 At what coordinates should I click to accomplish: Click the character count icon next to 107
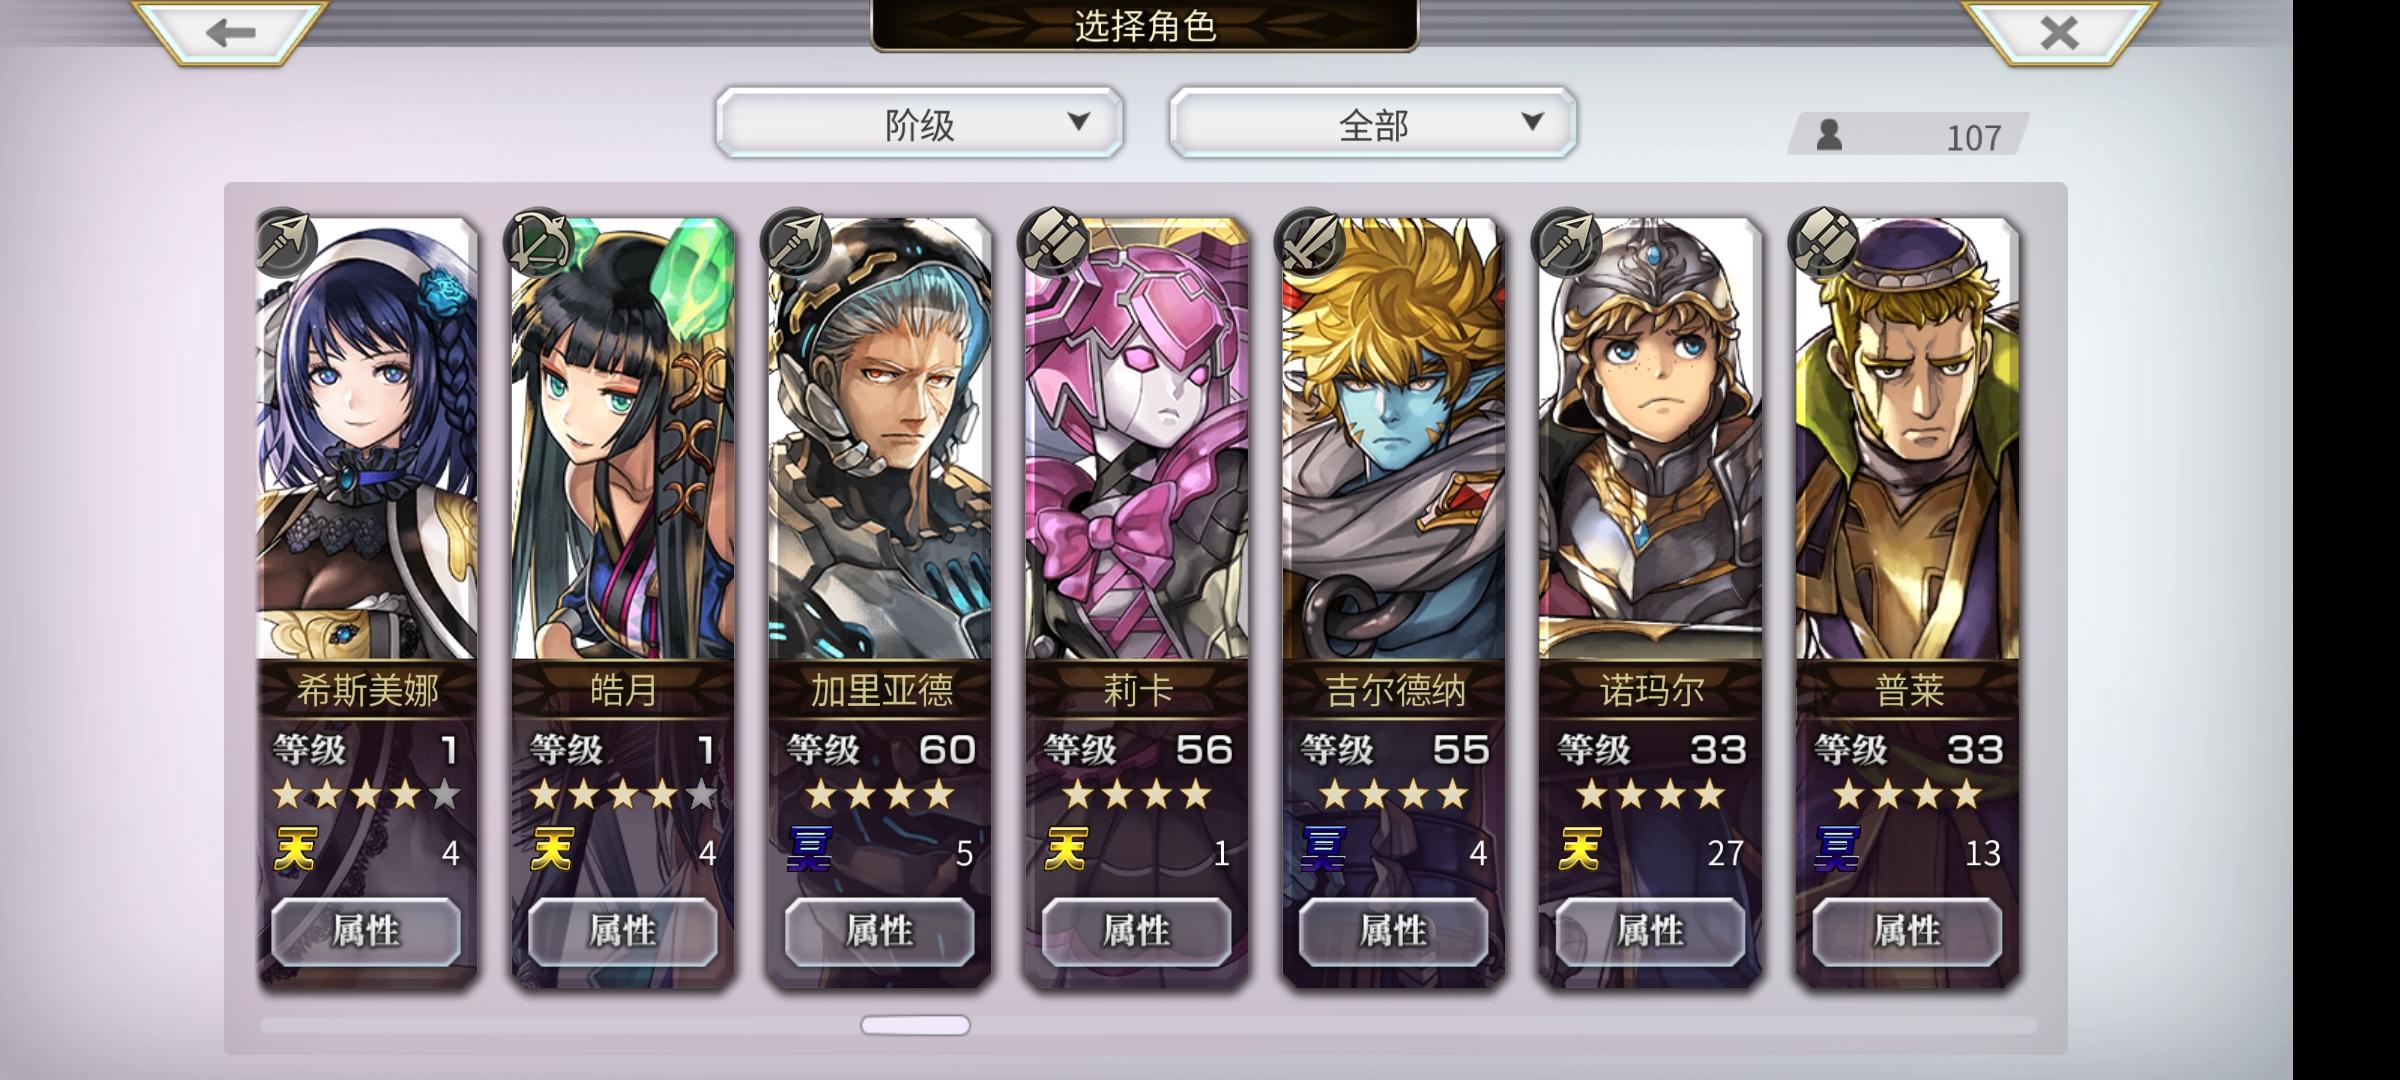1829,134
